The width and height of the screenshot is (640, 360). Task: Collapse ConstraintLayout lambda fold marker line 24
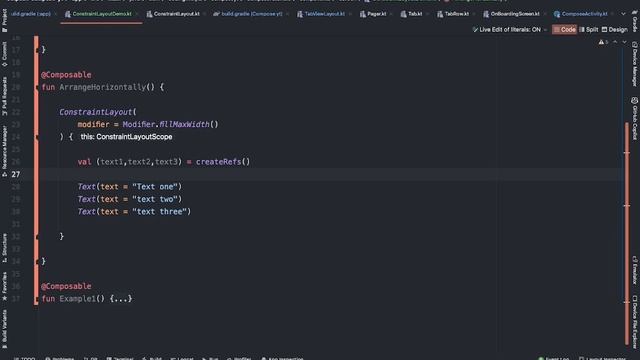click(x=37, y=137)
